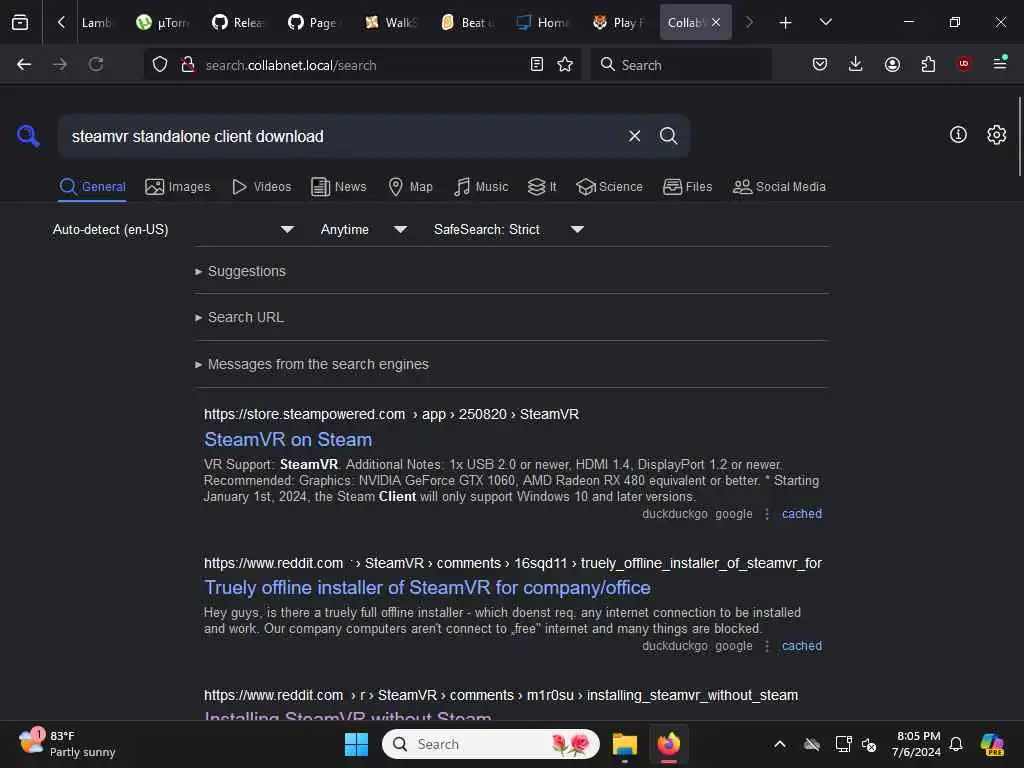This screenshot has height=768, width=1024.
Task: View site security lock info
Action: 187,65
